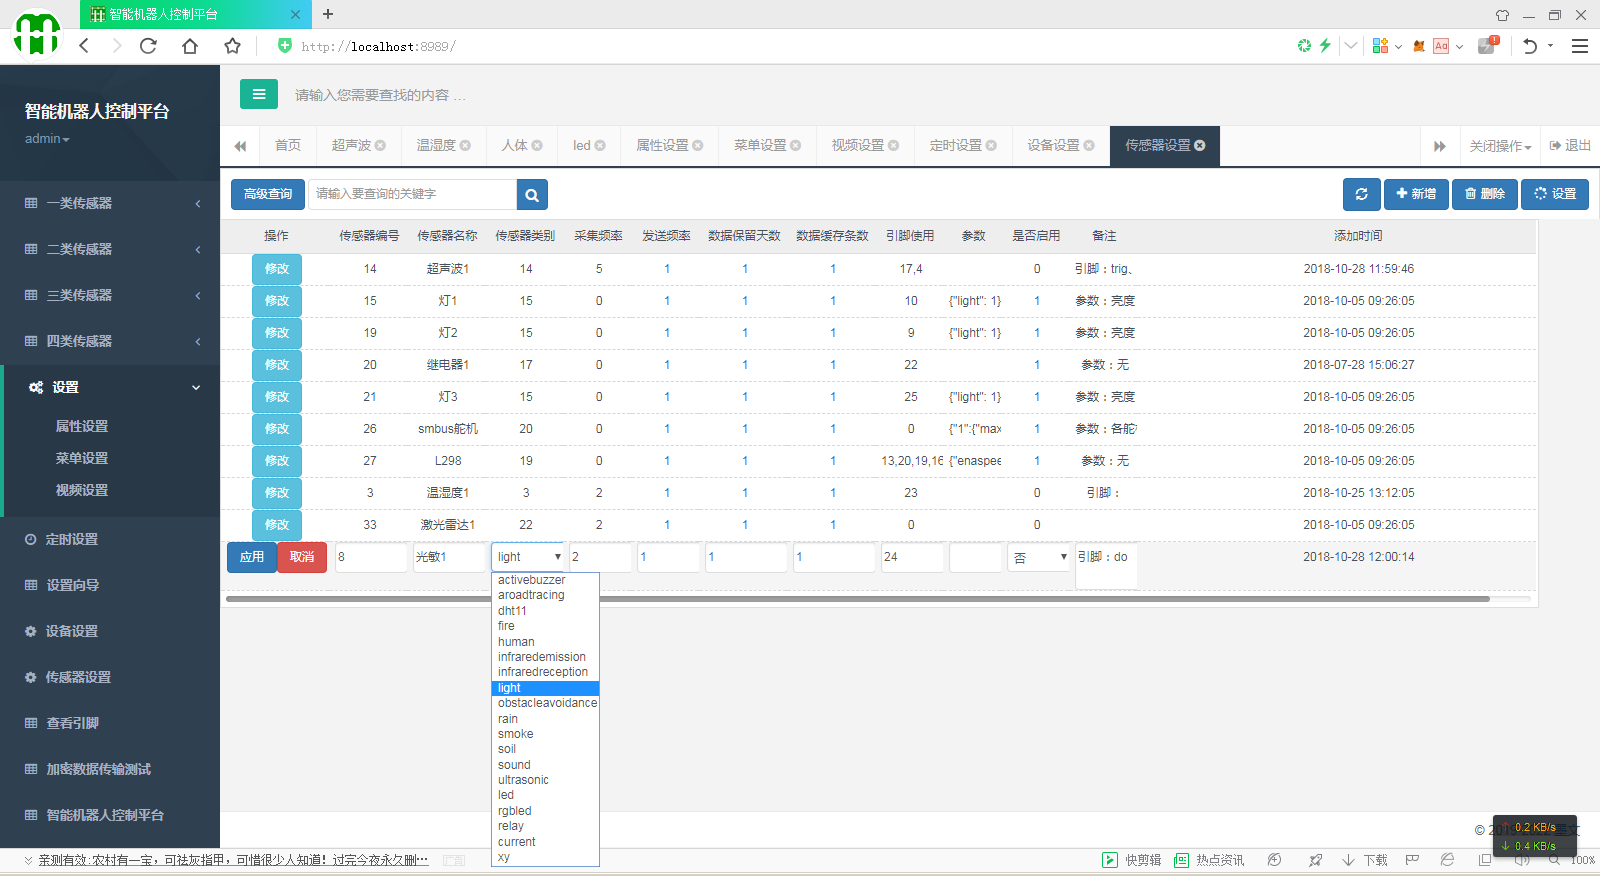Expand the 一类传感器 sidebar menu
The height and width of the screenshot is (876, 1600).
coord(110,203)
